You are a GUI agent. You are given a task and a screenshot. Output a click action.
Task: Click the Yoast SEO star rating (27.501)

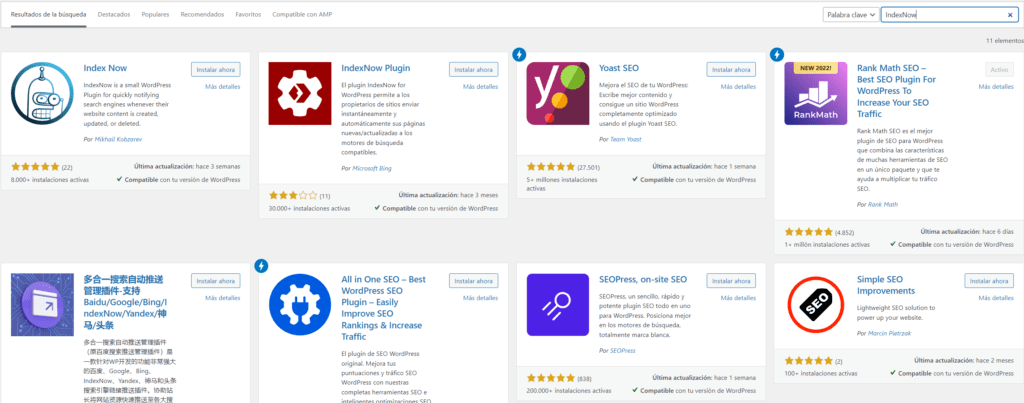pos(551,167)
